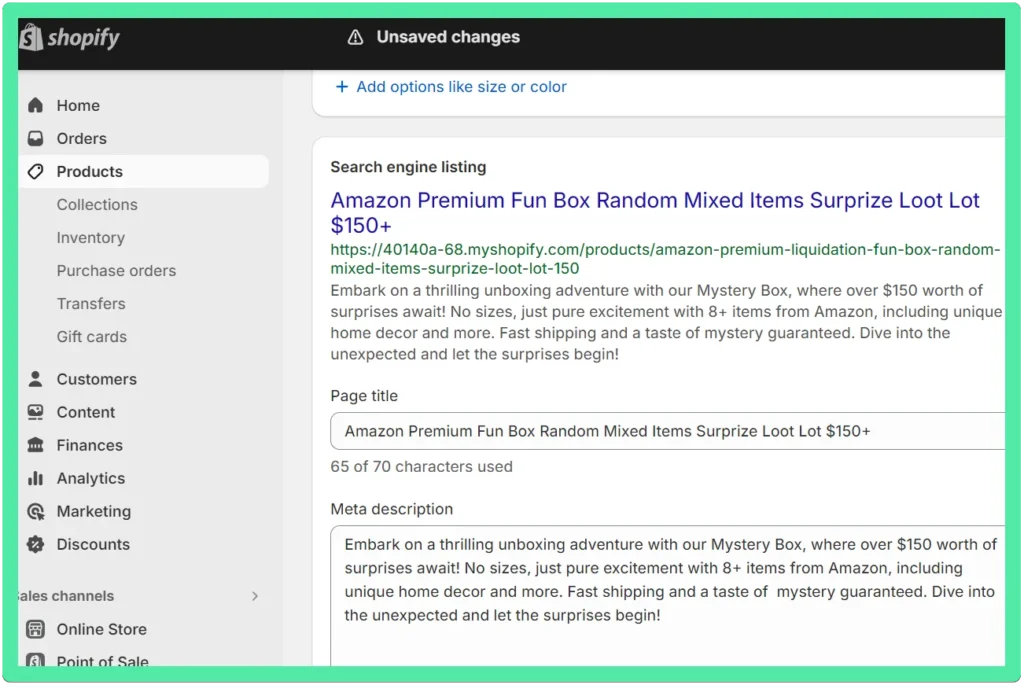The width and height of the screenshot is (1024, 685).
Task: Click Add options like size or color
Action: (461, 87)
